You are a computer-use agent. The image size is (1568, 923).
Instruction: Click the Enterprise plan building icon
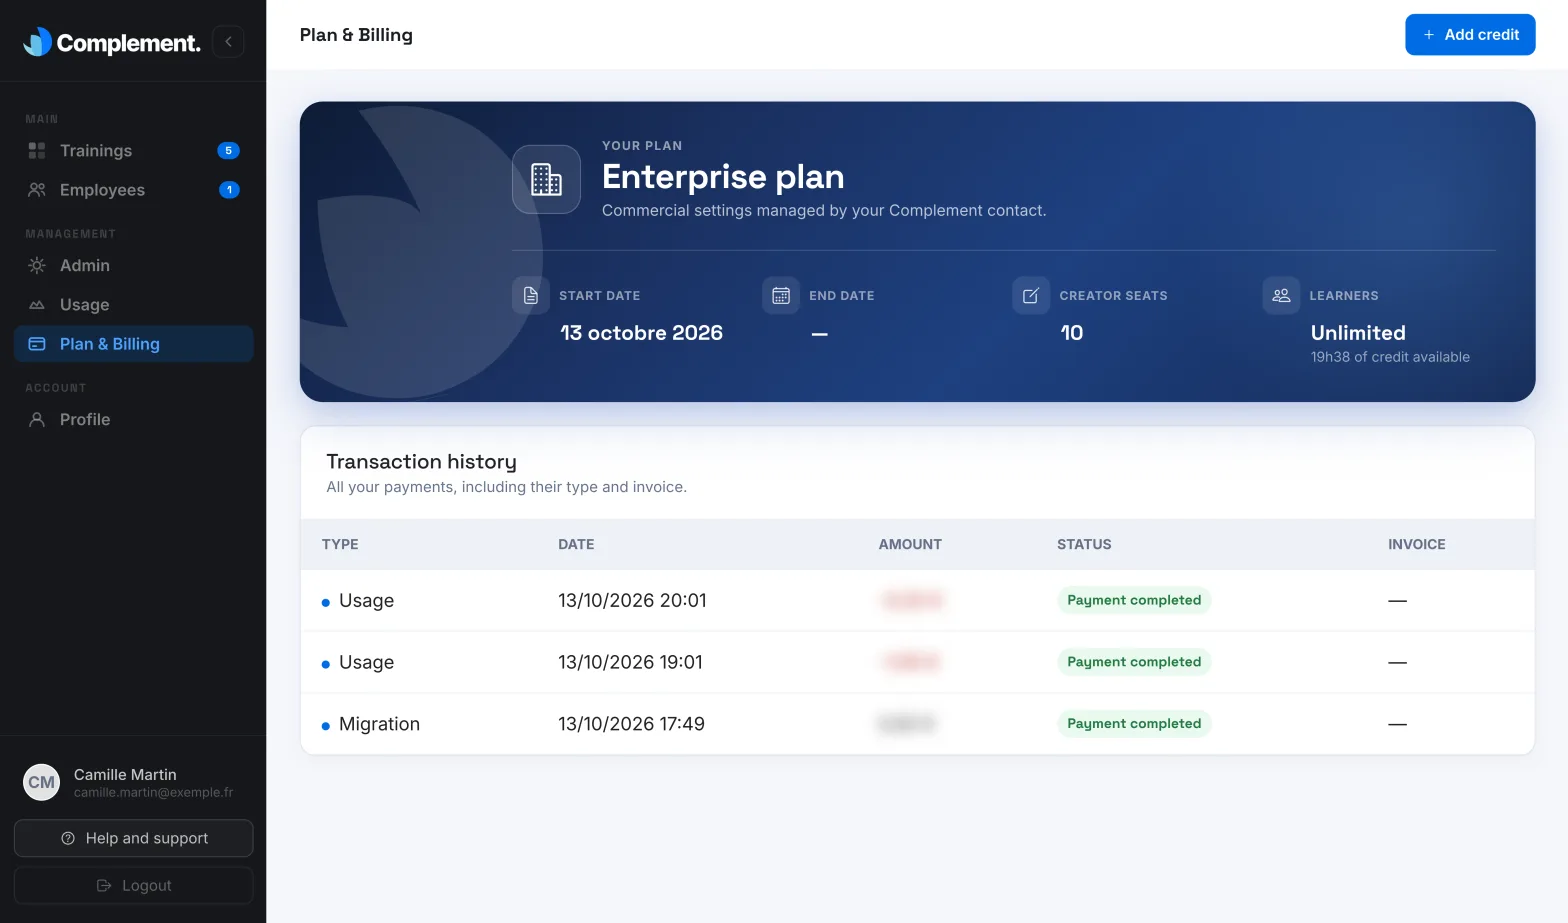pos(546,179)
